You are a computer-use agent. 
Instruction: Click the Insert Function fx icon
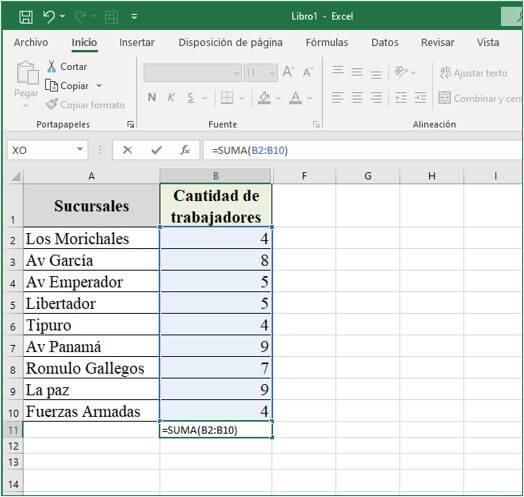point(185,150)
